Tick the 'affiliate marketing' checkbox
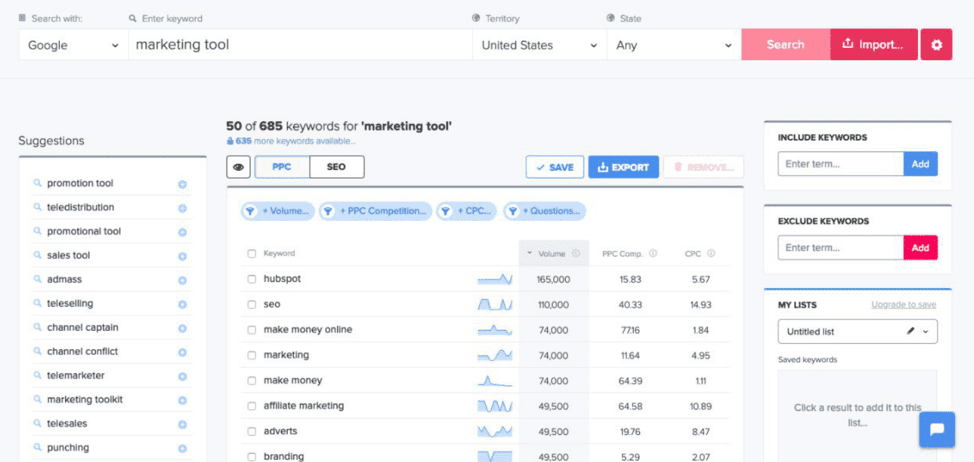This screenshot has width=974, height=462. [x=252, y=406]
